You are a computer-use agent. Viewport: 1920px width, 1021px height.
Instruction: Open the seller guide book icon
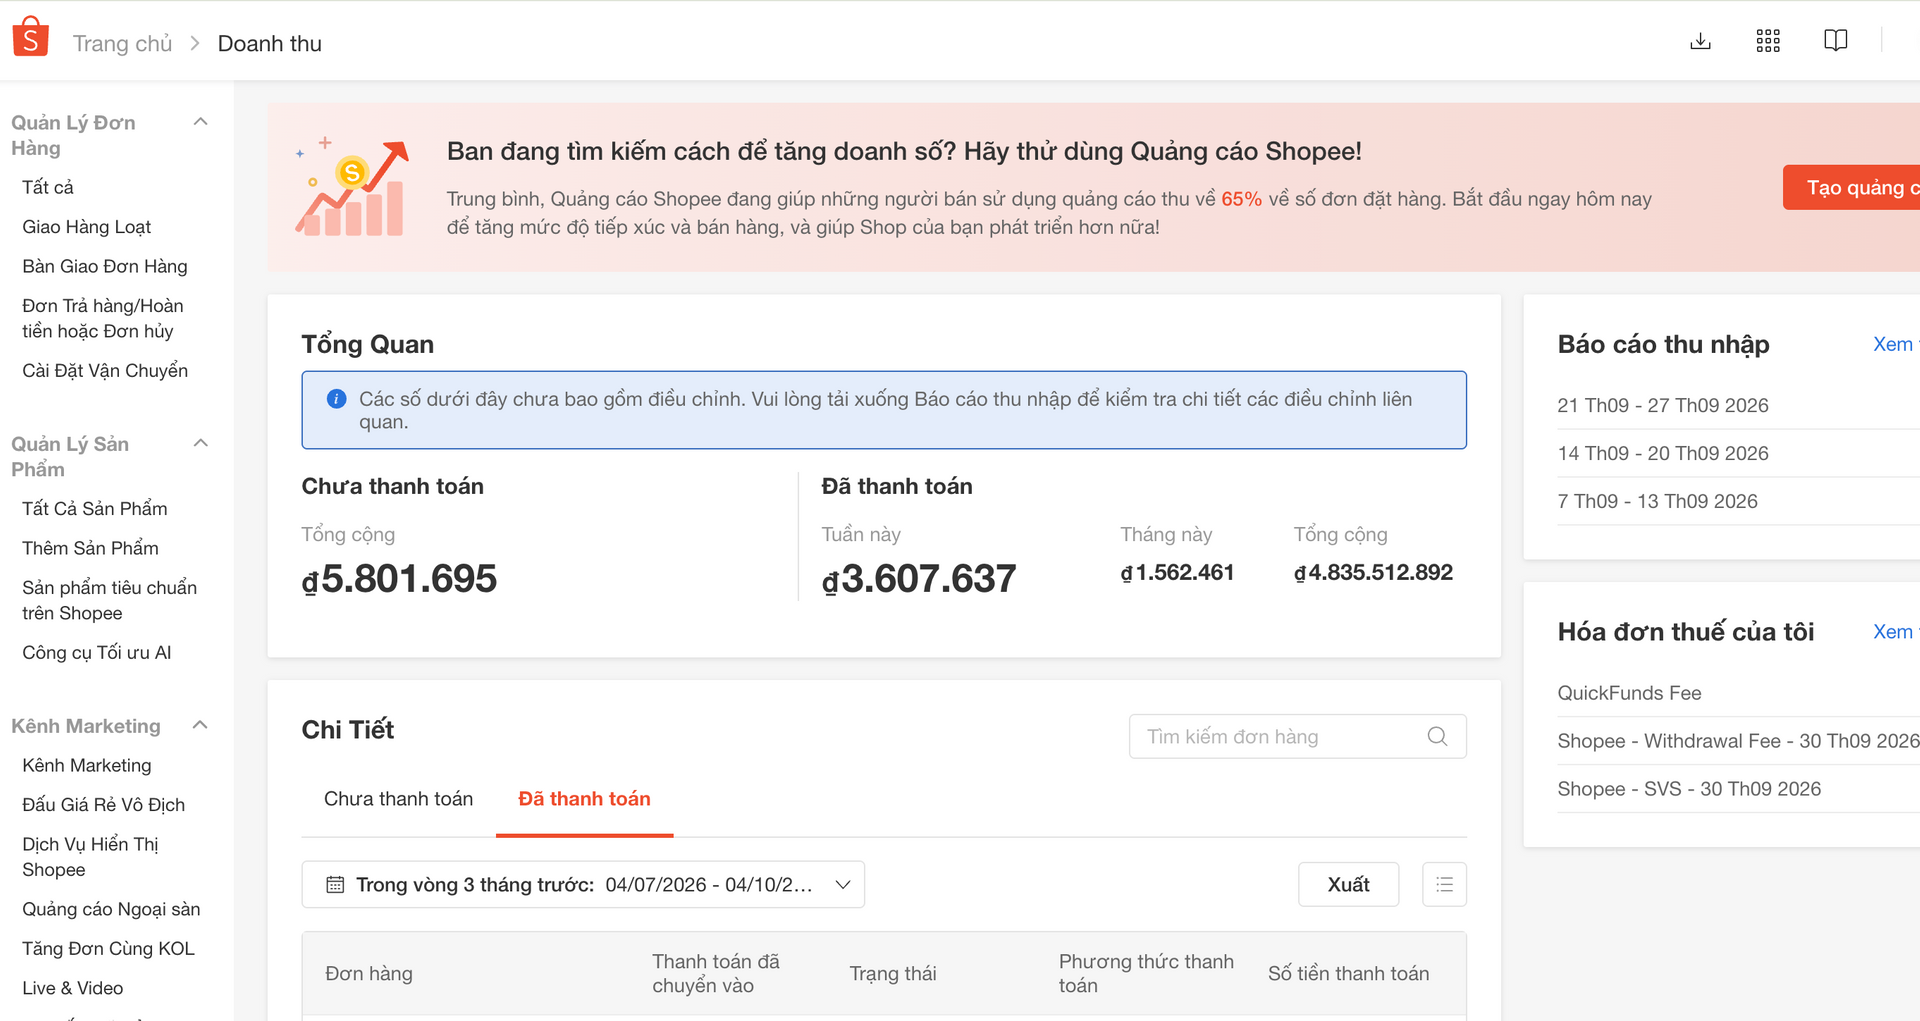click(1836, 41)
